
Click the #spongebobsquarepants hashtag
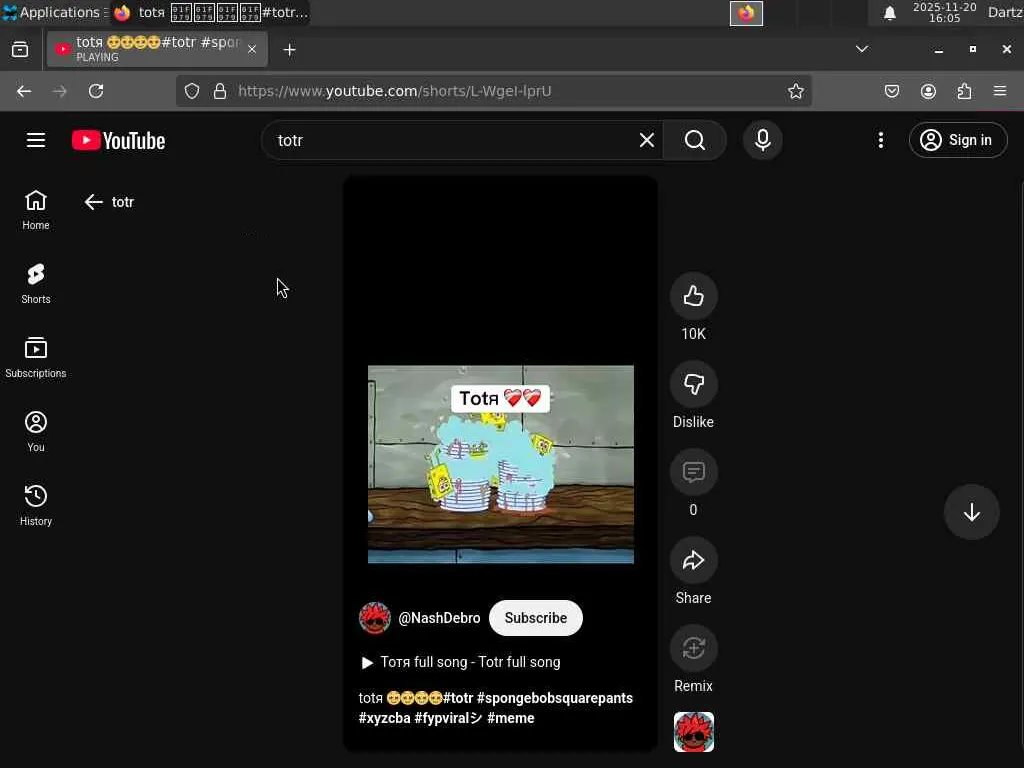coord(554,698)
